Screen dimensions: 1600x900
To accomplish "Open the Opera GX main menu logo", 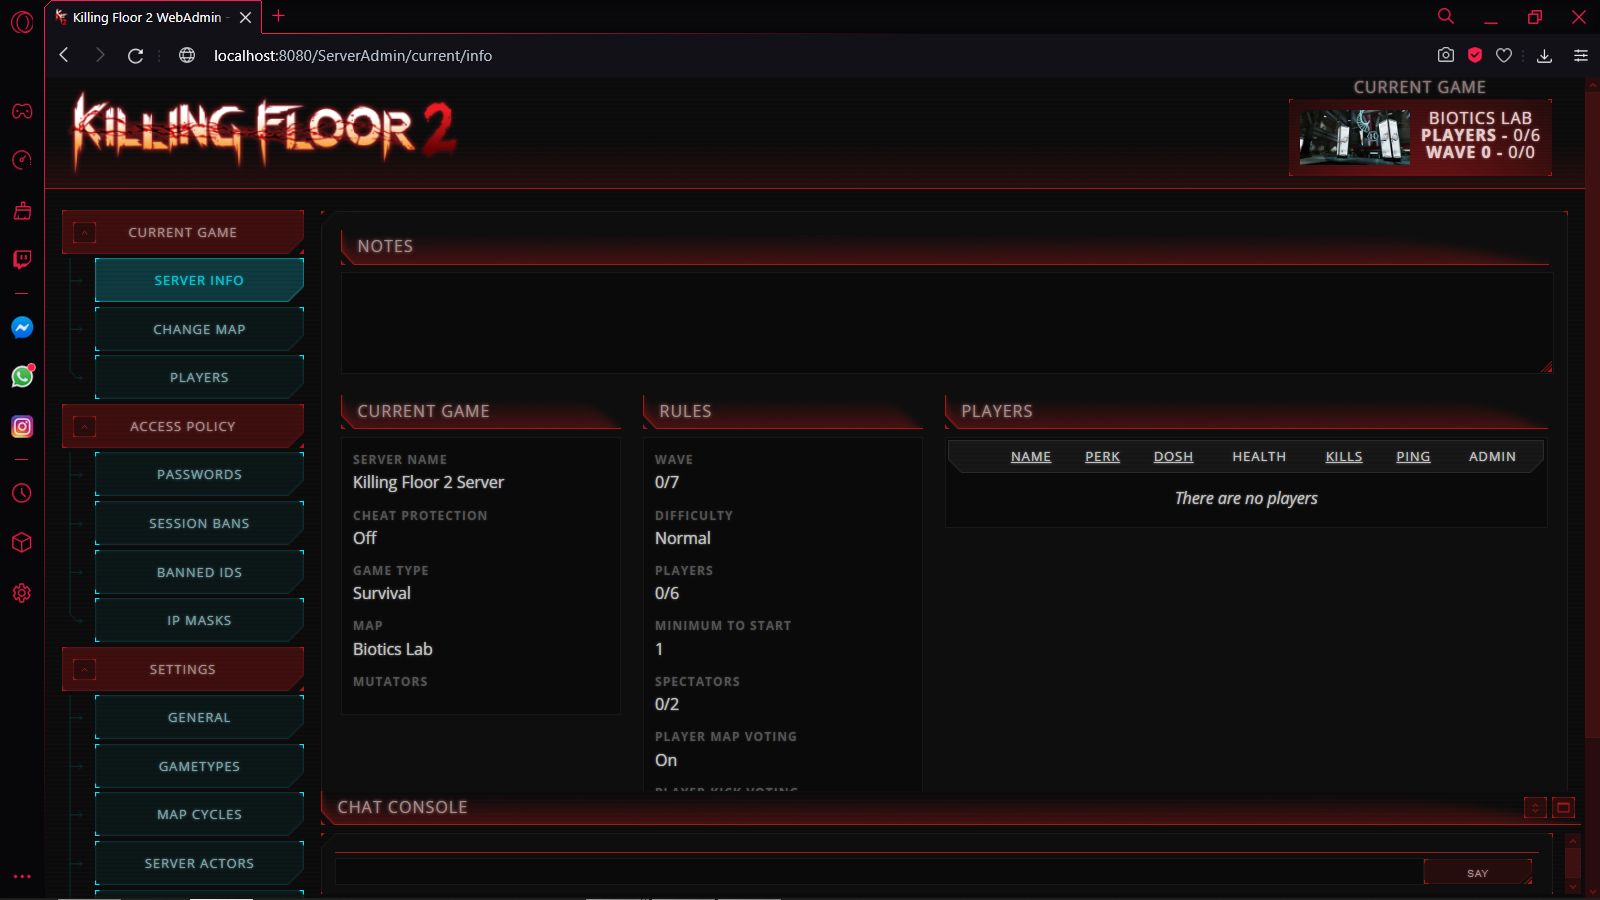I will (22, 22).
